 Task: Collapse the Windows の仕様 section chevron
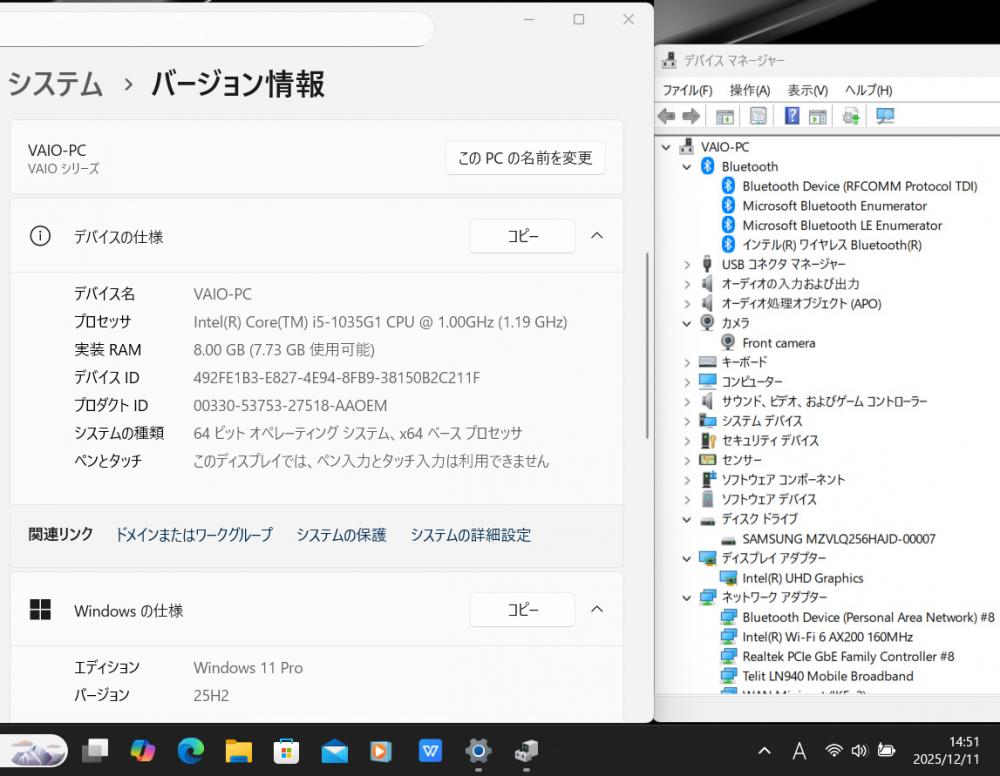tap(597, 609)
